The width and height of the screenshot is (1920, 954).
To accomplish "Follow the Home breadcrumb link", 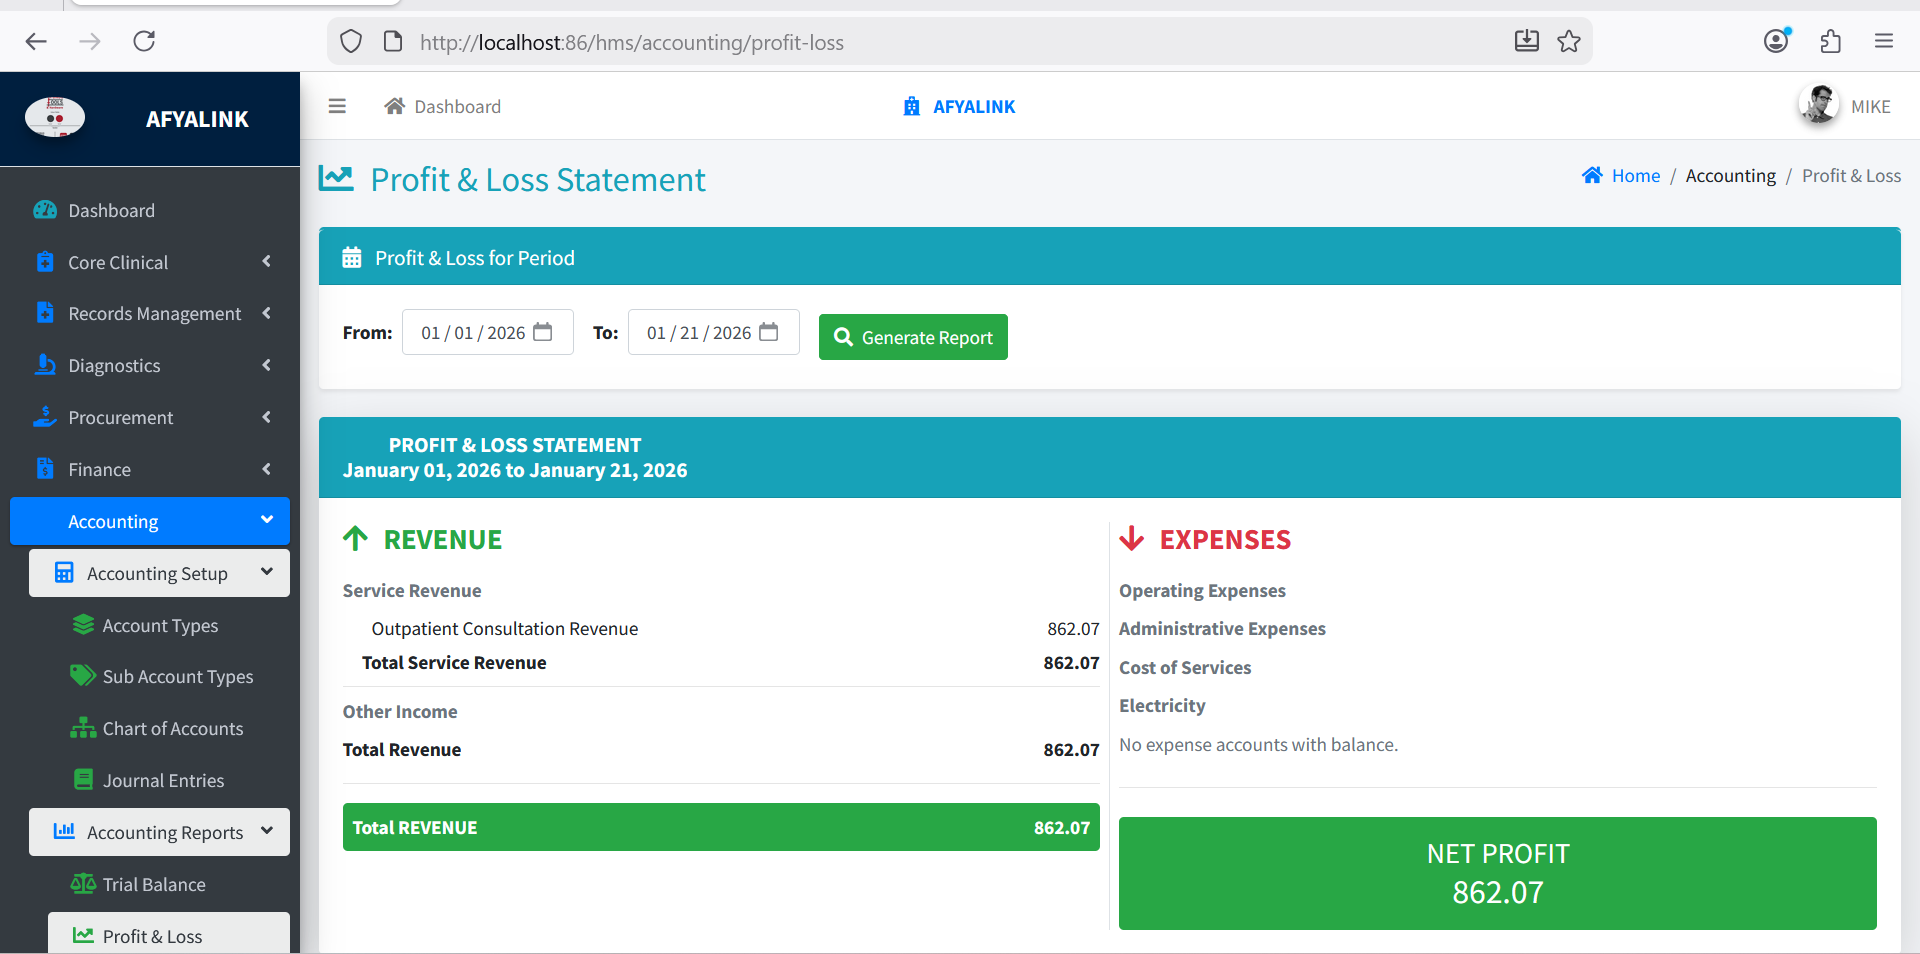I will 1635,176.
